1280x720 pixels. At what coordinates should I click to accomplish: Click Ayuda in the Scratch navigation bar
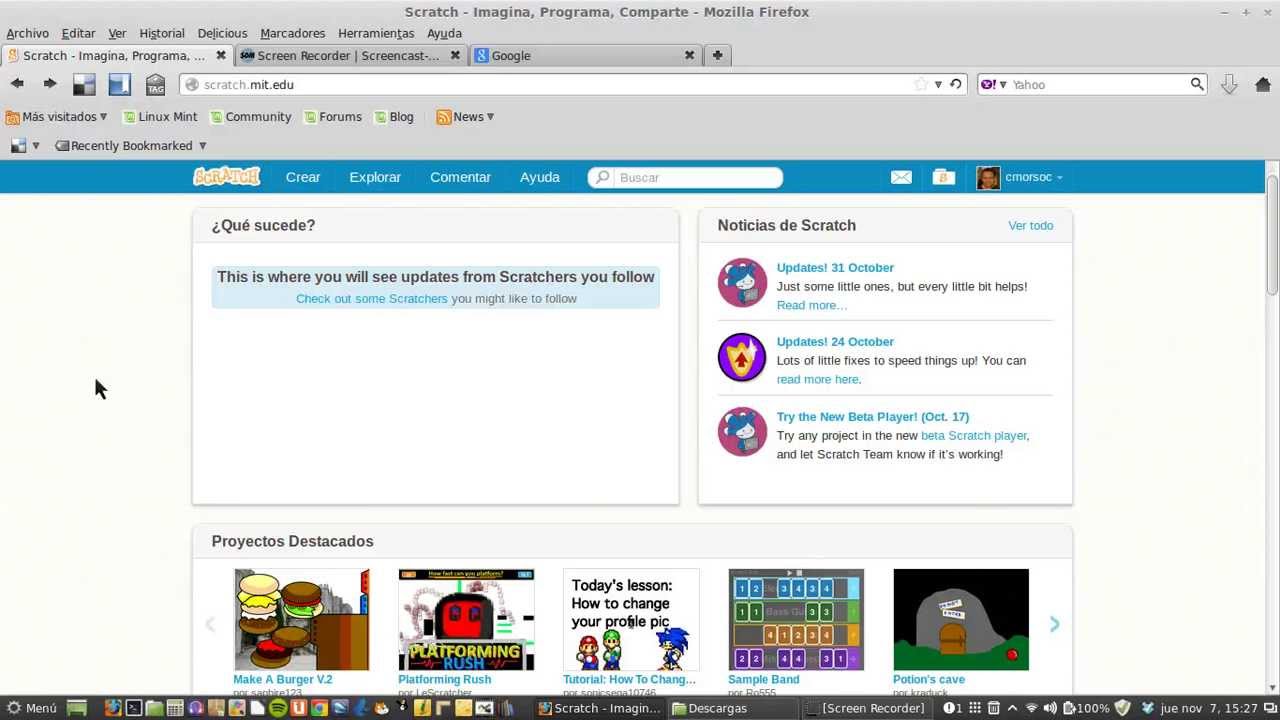coord(540,177)
